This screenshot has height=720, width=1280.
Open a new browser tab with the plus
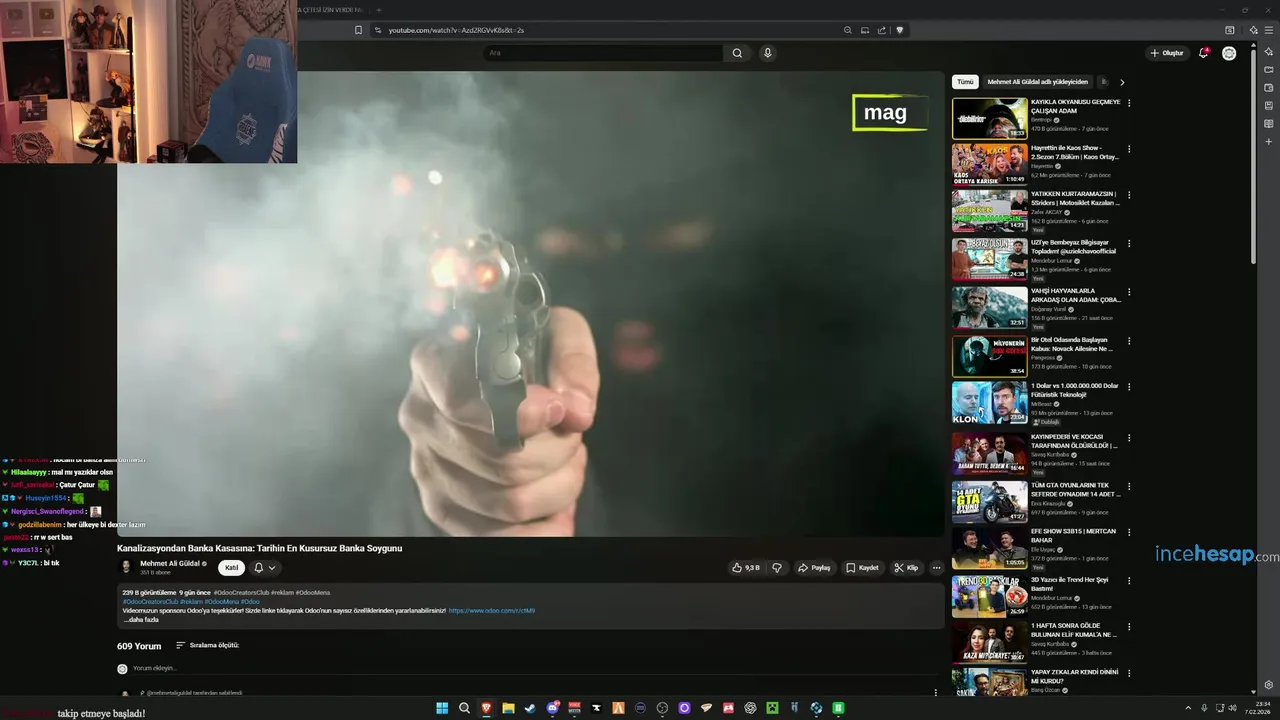click(379, 10)
